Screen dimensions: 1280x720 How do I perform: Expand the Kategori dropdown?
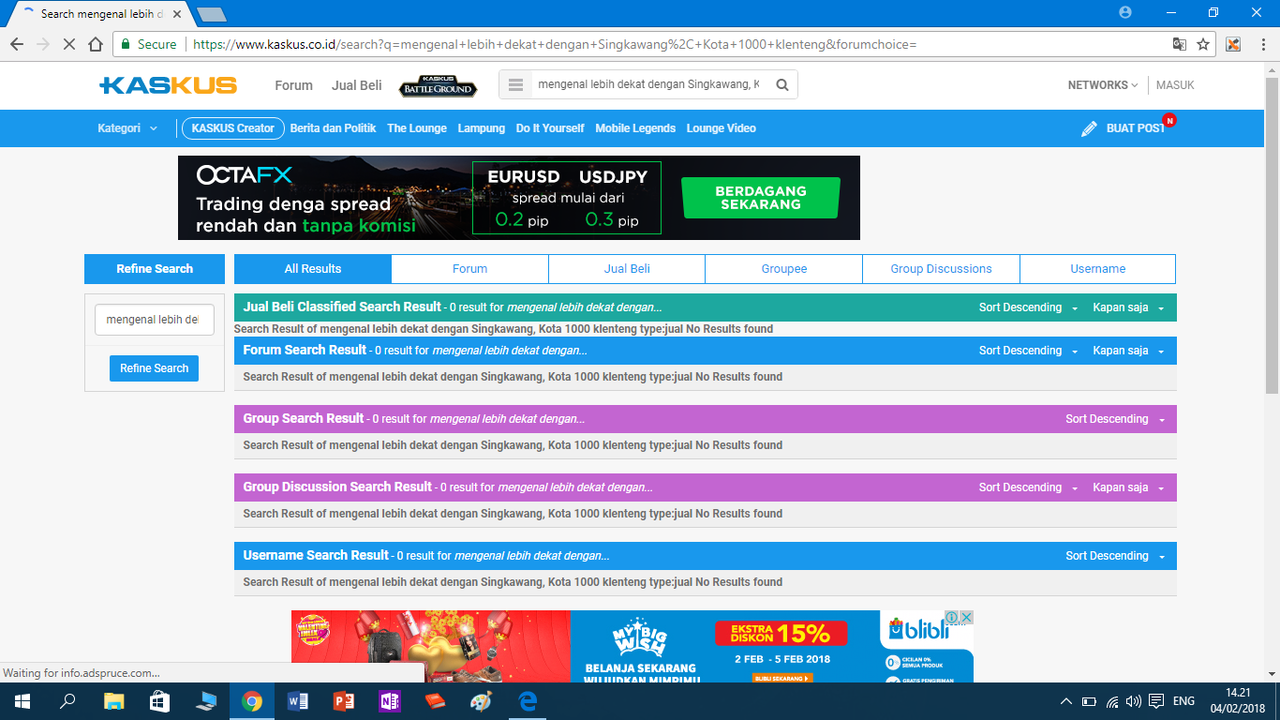[x=127, y=128]
